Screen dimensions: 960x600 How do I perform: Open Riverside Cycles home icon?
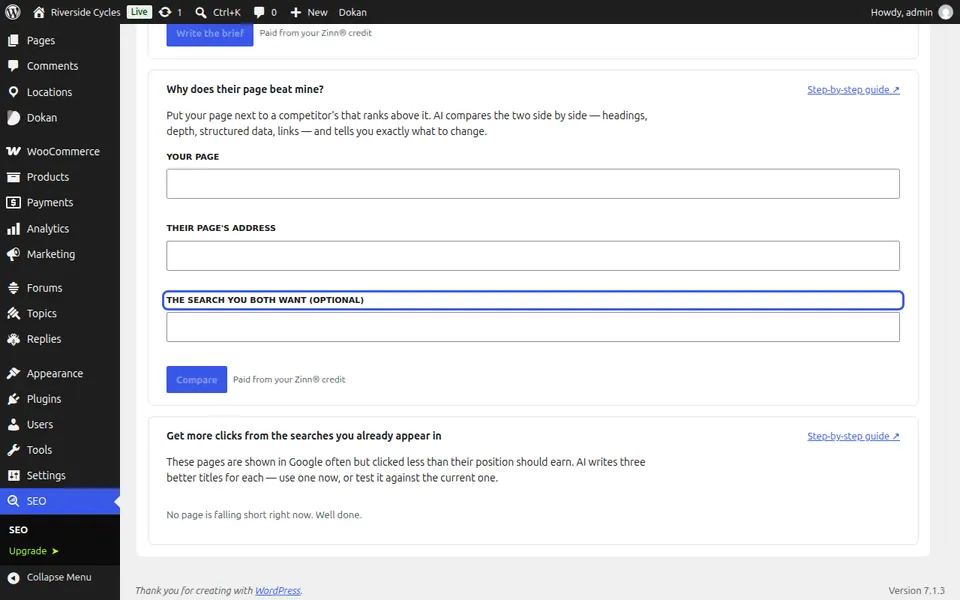39,12
